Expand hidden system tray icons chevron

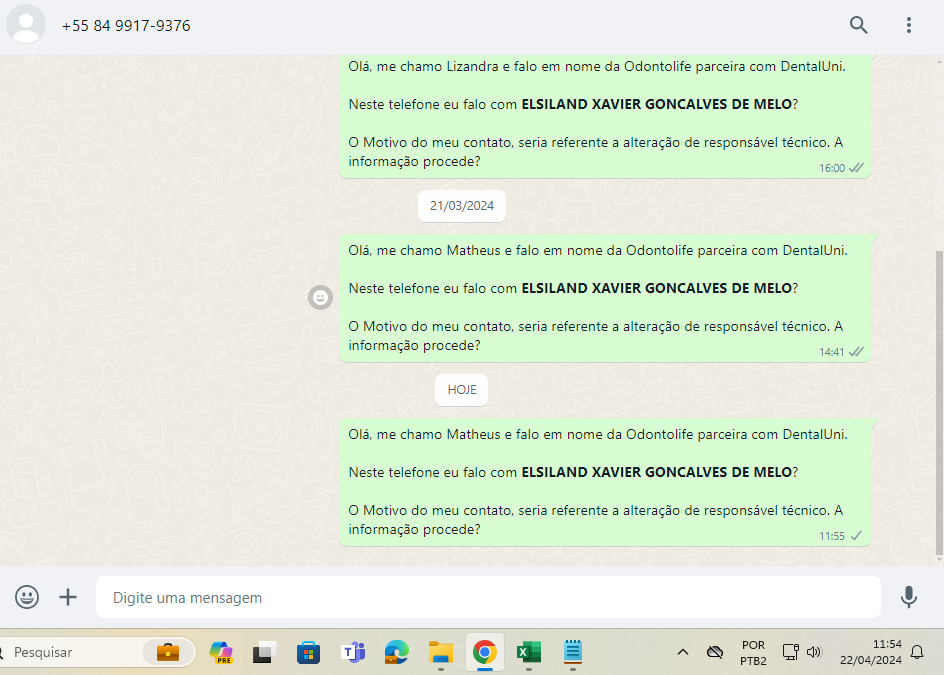pyautogui.click(x=683, y=652)
